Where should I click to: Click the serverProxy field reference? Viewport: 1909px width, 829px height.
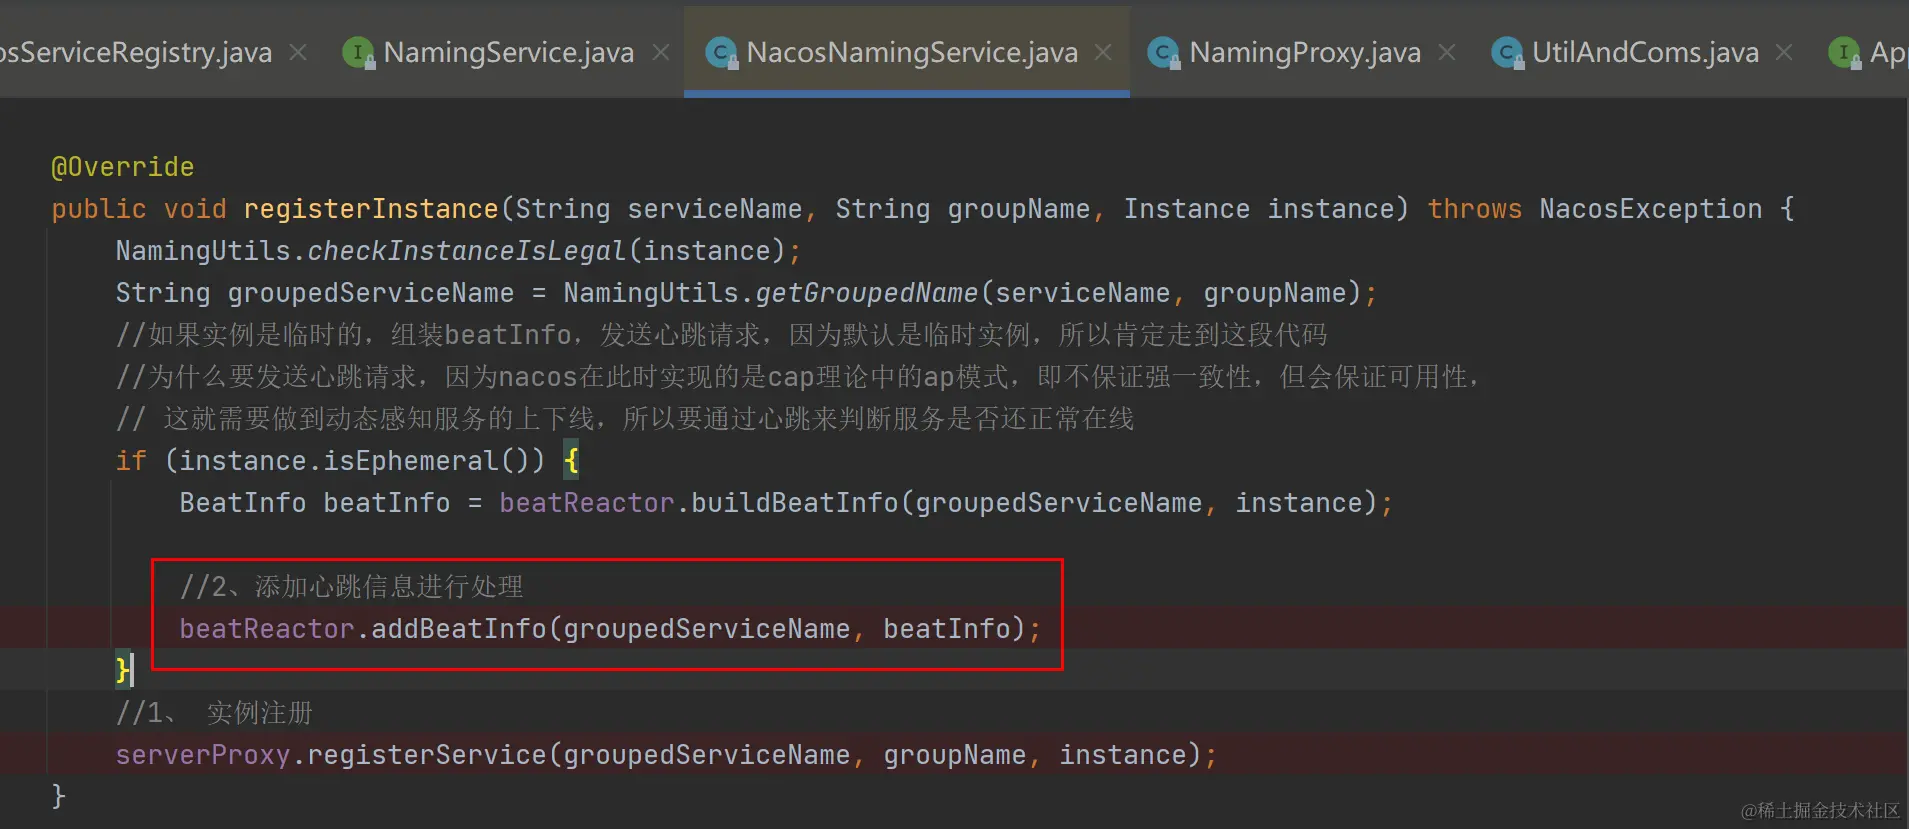(x=203, y=755)
